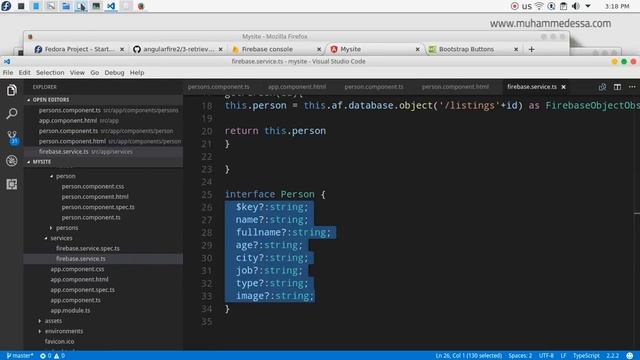This screenshot has width=640, height=360.
Task: Close the firebase.service.ts editor tab
Action: [x=564, y=87]
